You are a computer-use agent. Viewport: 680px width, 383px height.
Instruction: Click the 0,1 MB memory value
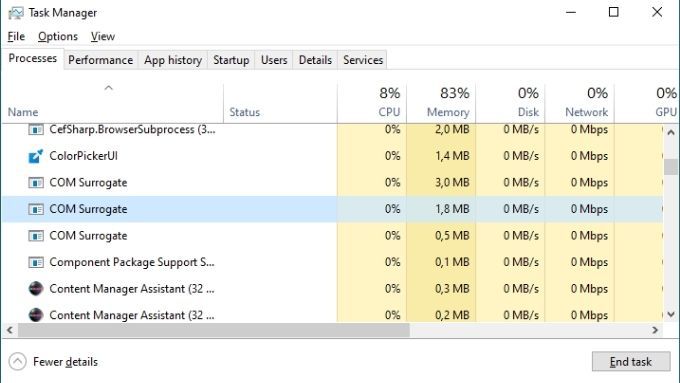click(452, 262)
